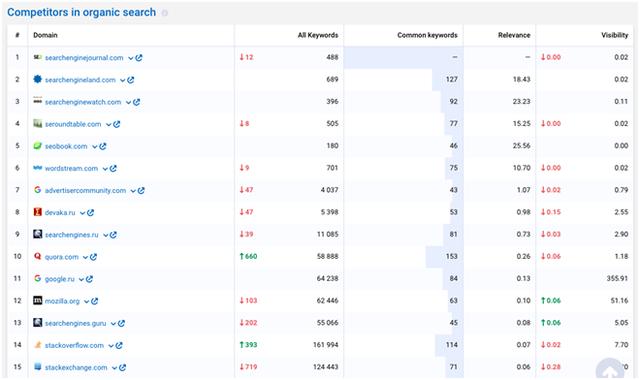The image size is (640, 380).
Task: Open external link icon for mozilla.org
Action: click(x=95, y=301)
